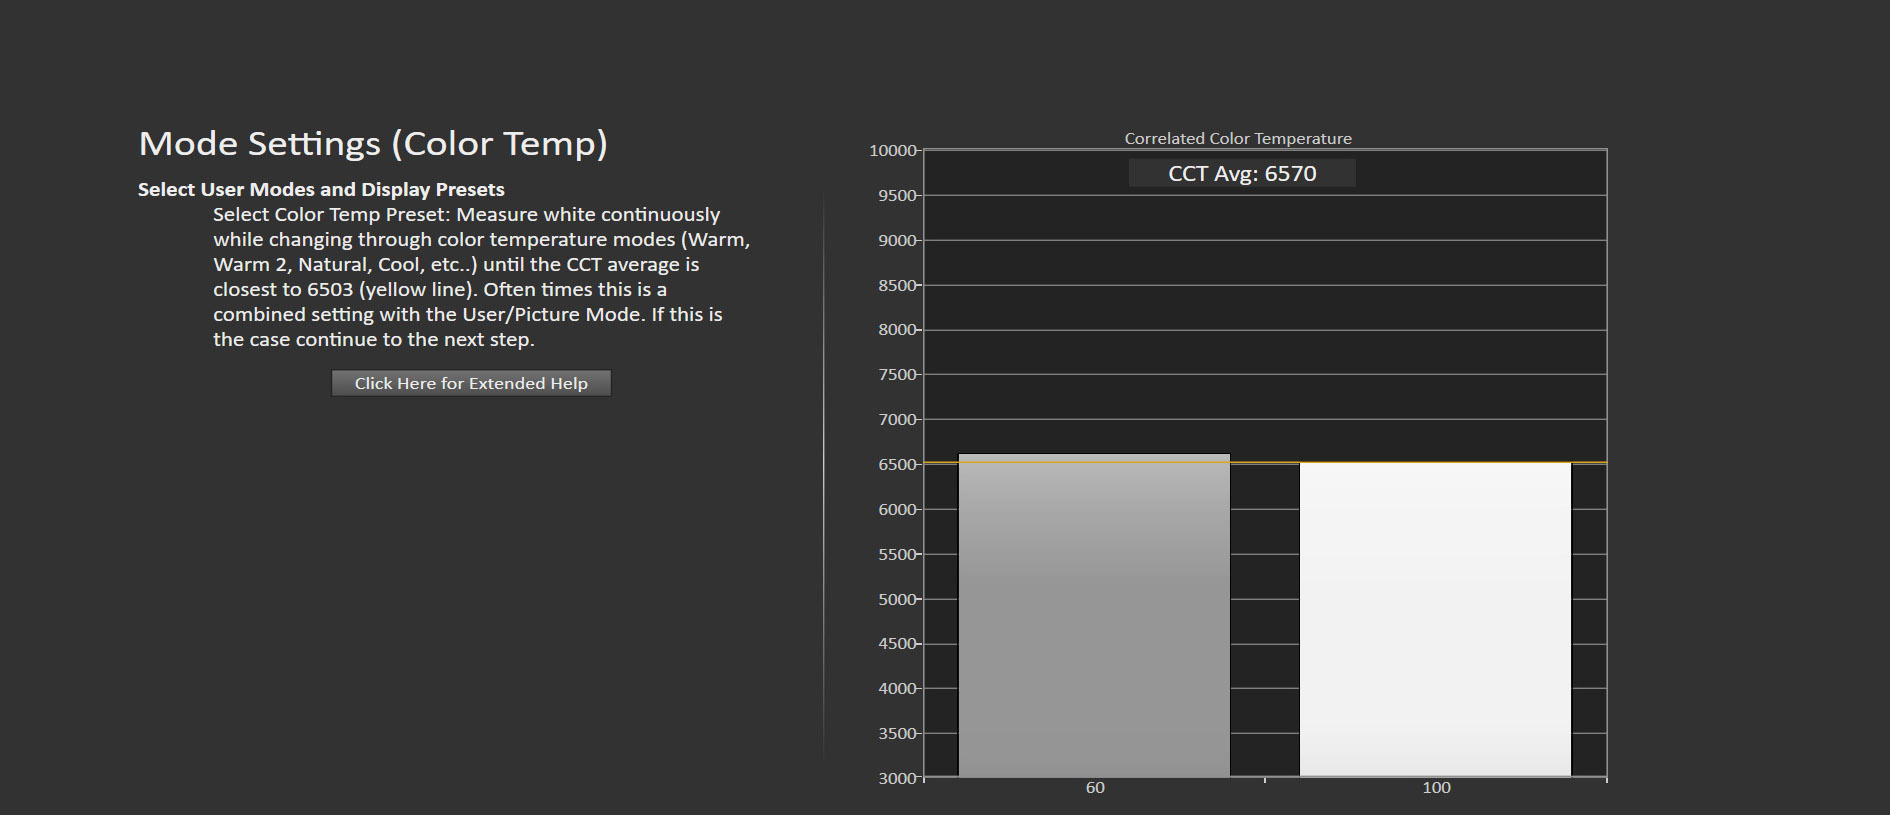The image size is (1890, 815).
Task: Click Here for Extended Help button
Action: (471, 383)
